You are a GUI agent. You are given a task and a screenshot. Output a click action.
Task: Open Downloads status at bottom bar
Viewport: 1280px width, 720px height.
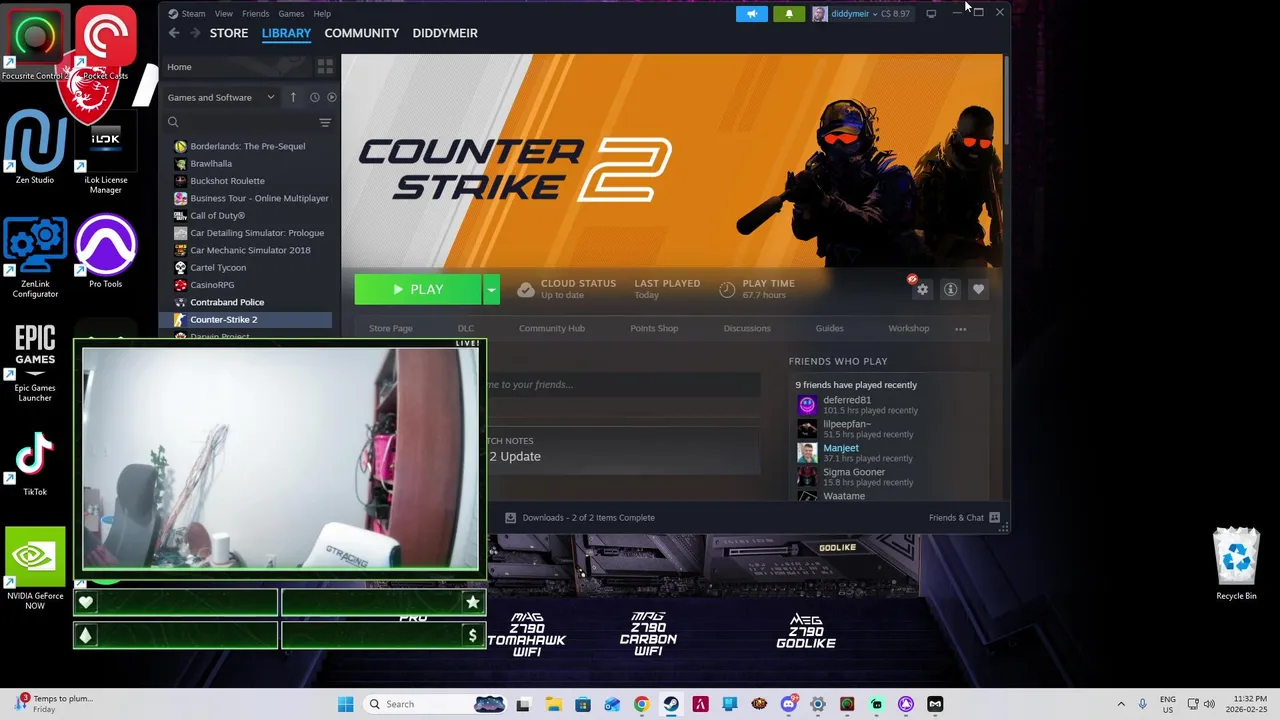coord(580,518)
